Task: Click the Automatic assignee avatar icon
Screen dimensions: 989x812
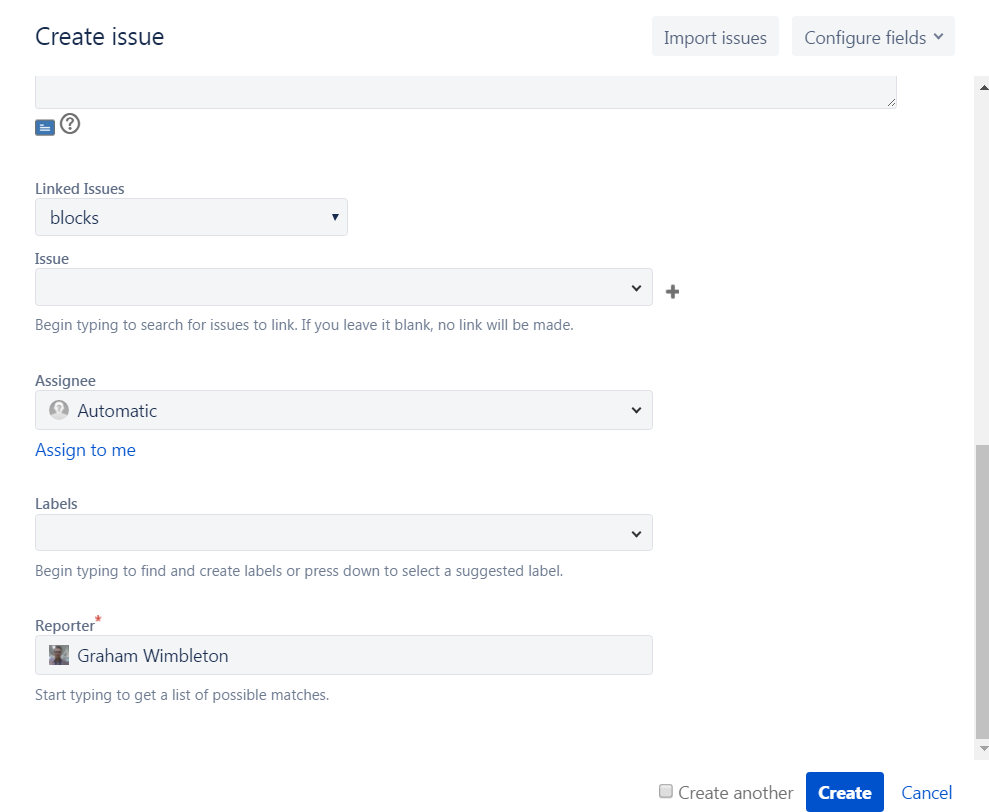Action: (x=59, y=410)
